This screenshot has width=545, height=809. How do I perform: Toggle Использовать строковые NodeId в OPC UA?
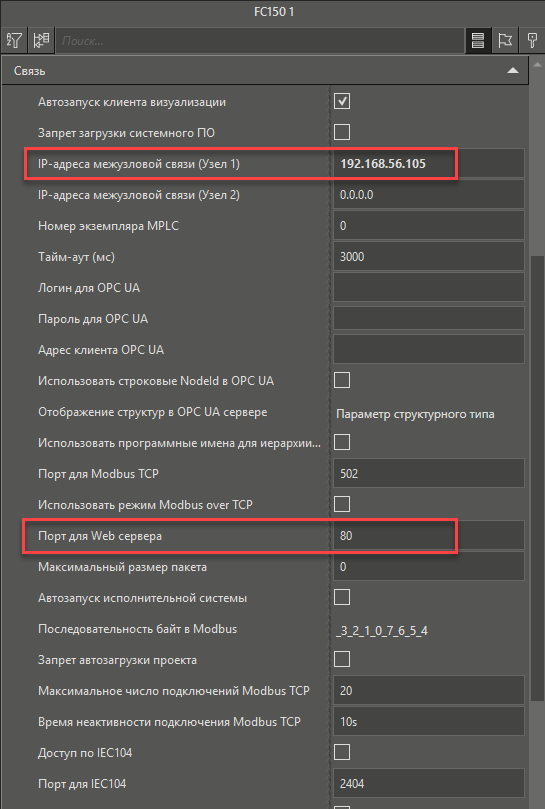click(x=342, y=380)
